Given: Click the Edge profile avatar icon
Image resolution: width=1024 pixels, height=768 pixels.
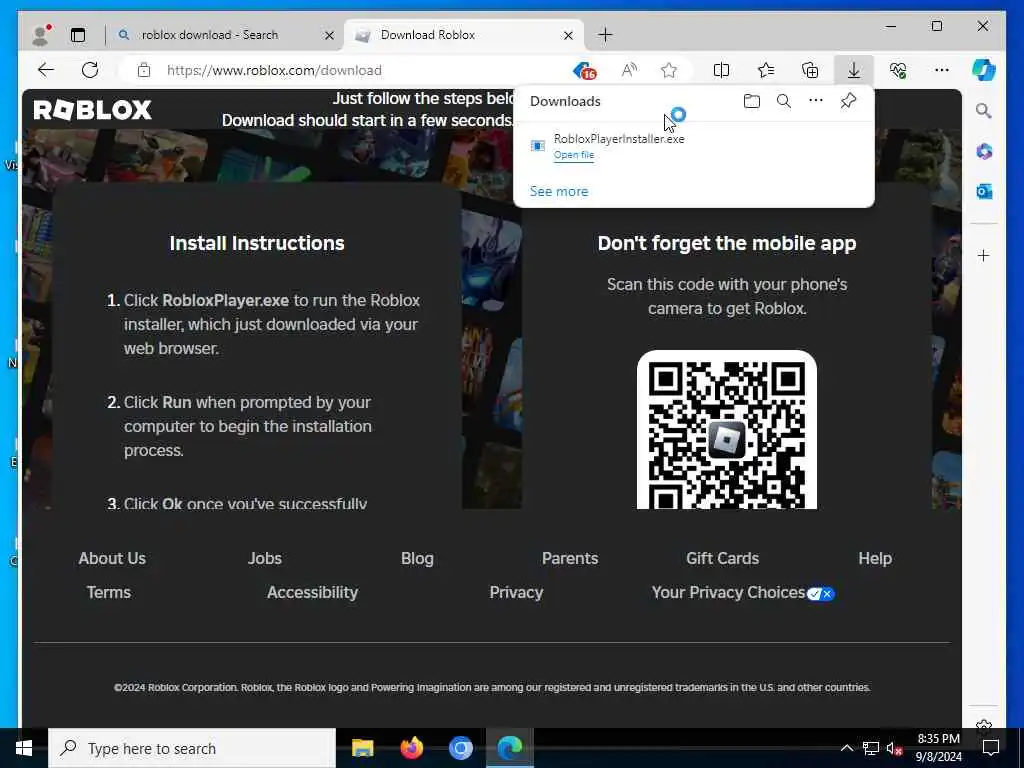Looking at the screenshot, I should pos(41,35).
